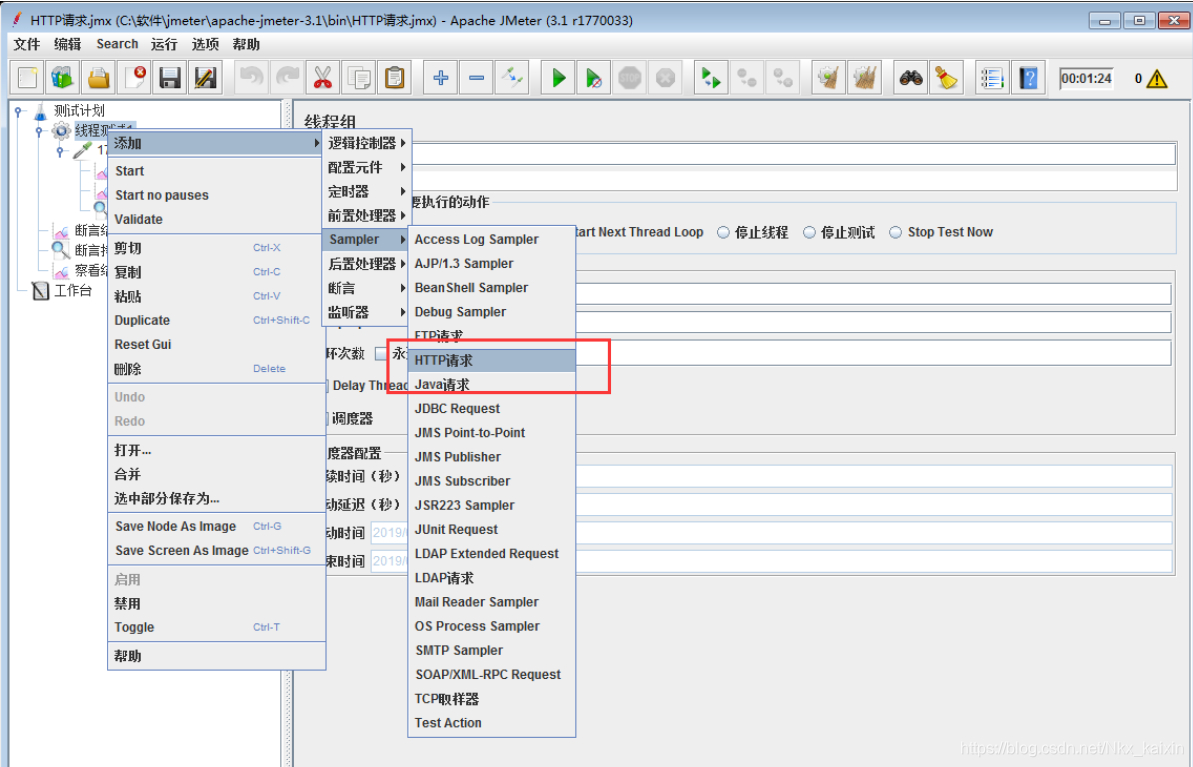Click the Shutdown X toolbar icon
The image size is (1193, 767).
666,78
